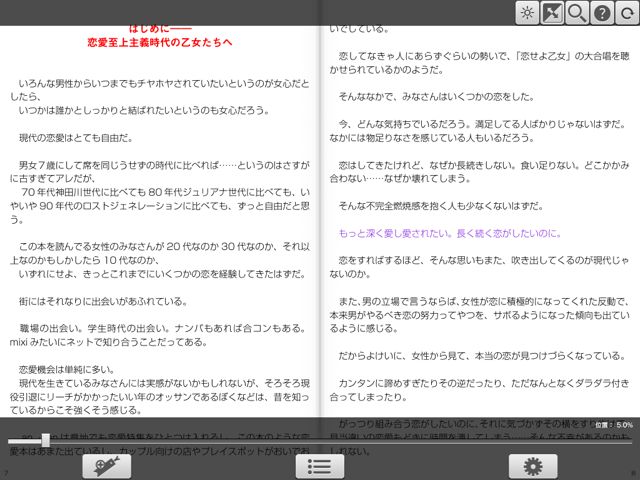Add a bookmark with the pin icon button
The height and width of the screenshot is (480, 640).
pyautogui.click(x=107, y=466)
